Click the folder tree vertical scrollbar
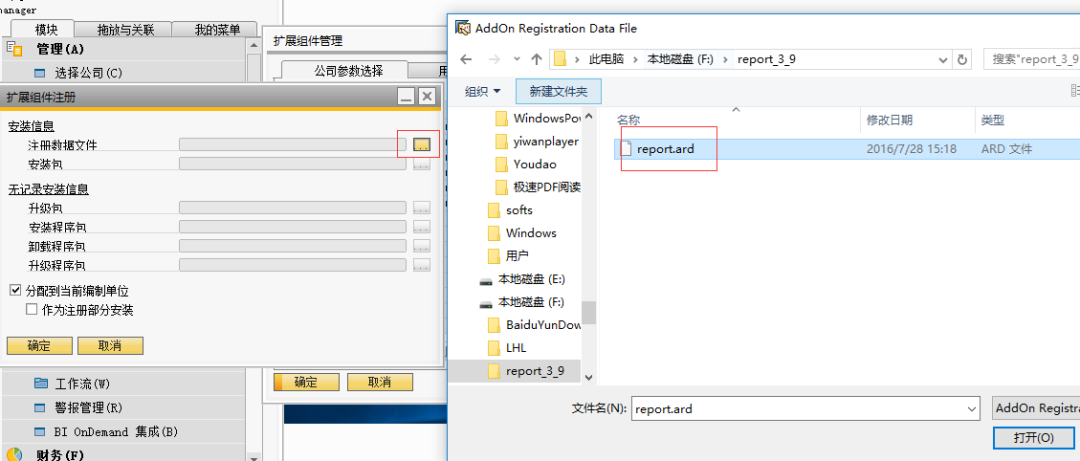Viewport: 1080px width, 461px height. click(x=589, y=312)
